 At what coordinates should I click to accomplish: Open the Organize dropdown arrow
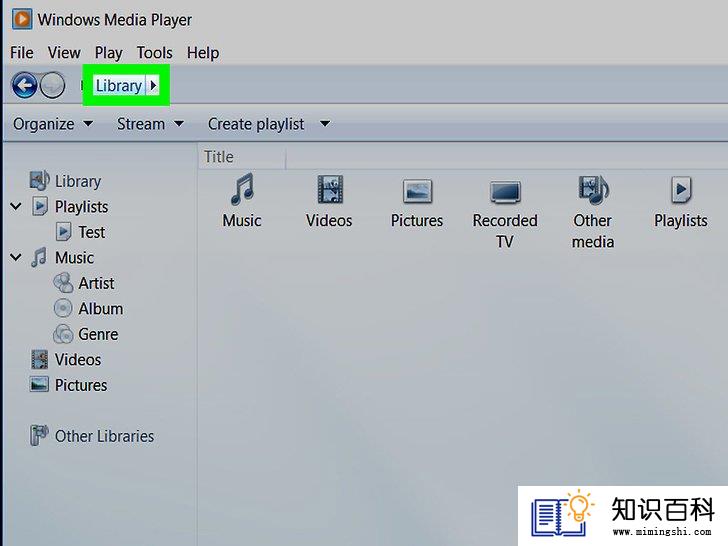click(x=88, y=124)
